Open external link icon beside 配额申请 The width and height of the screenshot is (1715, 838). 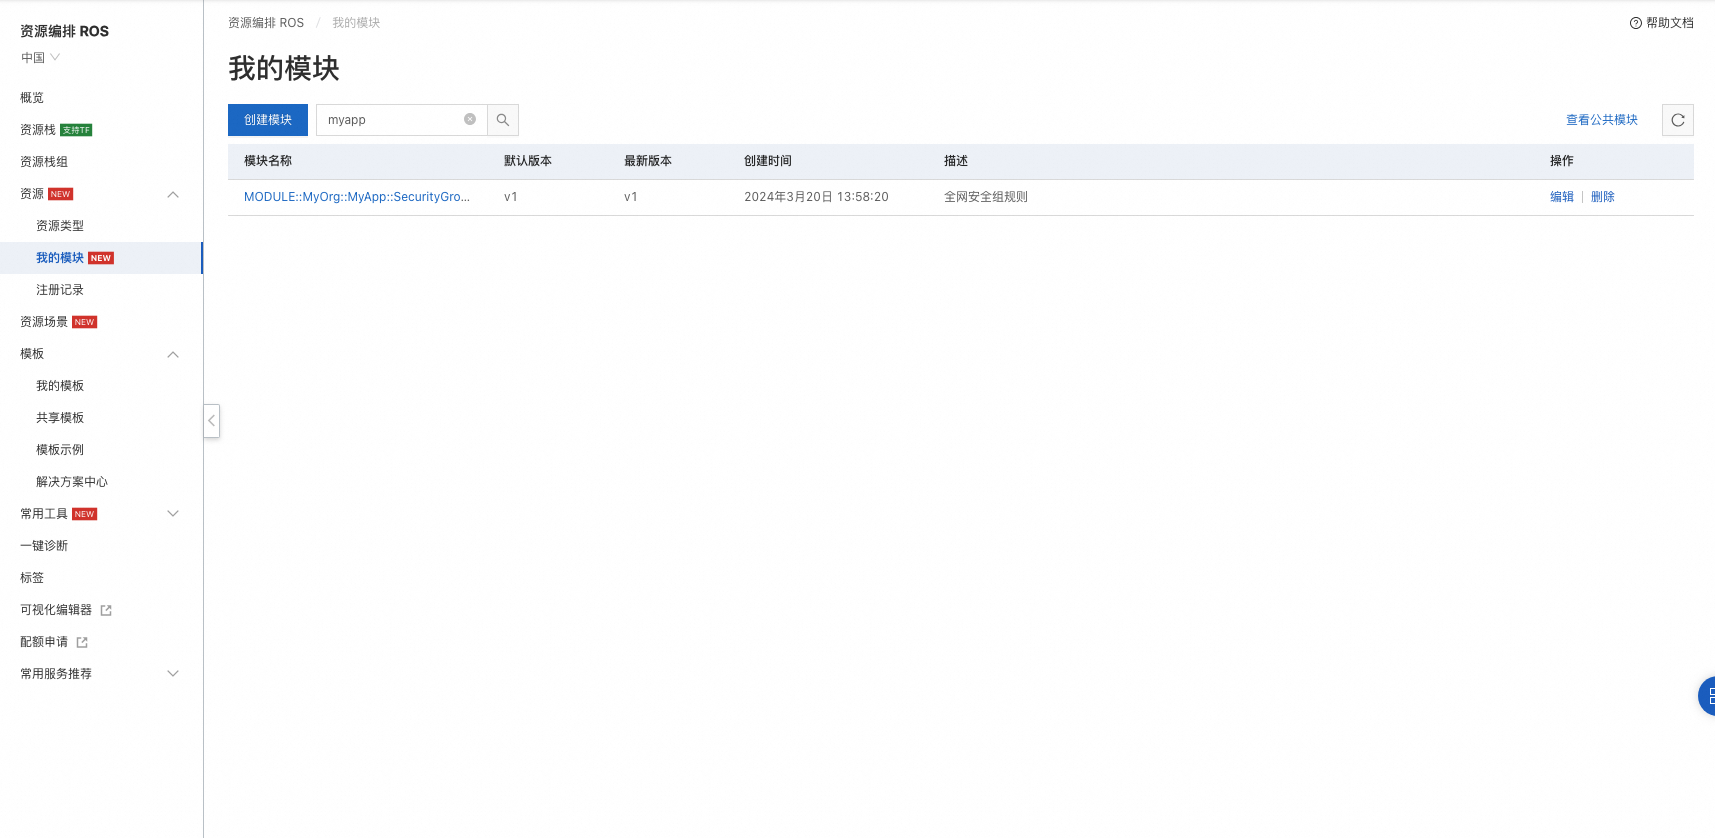click(x=82, y=642)
